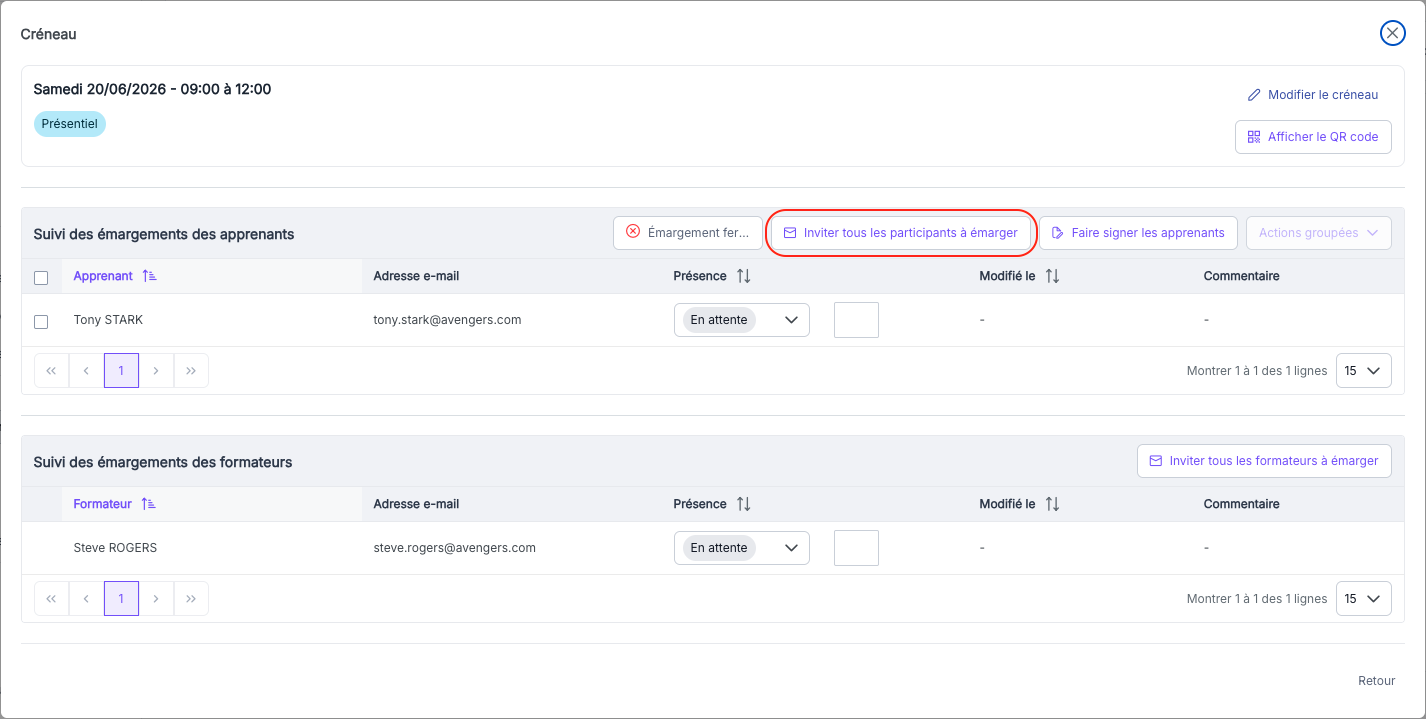Go to first page of trainers table
The height and width of the screenshot is (719, 1426).
pyautogui.click(x=51, y=598)
